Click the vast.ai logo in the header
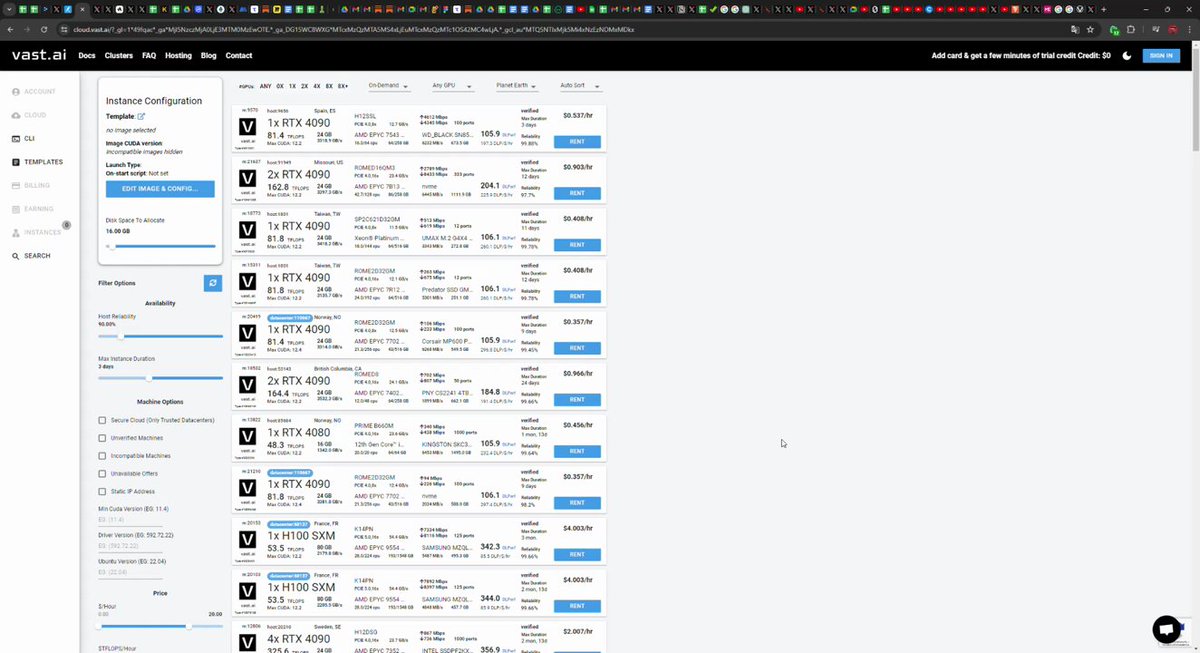 [38, 55]
